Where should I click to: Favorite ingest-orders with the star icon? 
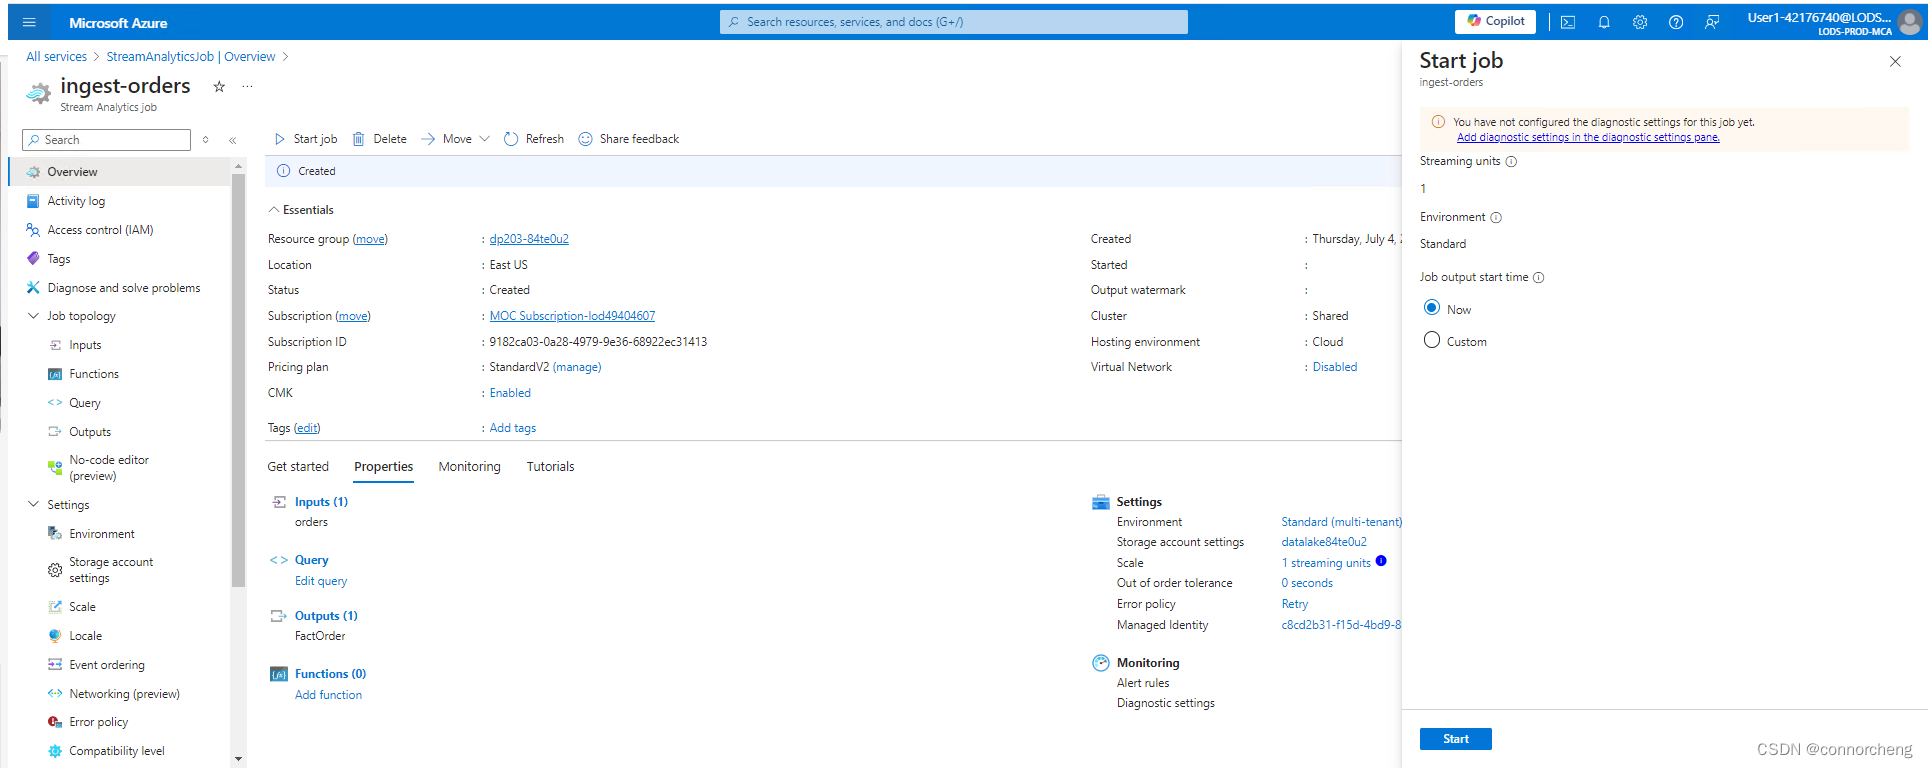[x=219, y=86]
